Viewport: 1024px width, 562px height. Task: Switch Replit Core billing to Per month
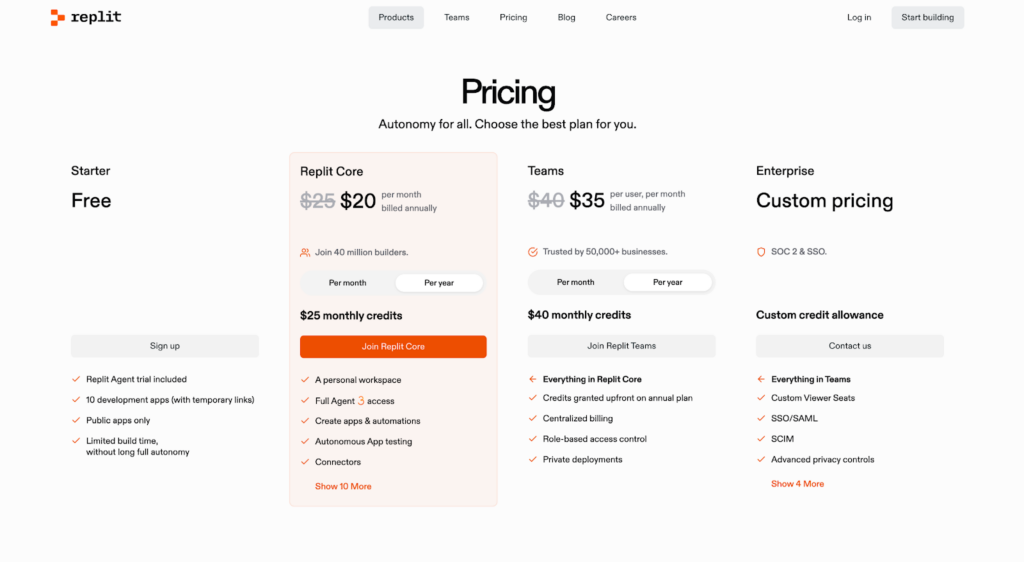pyautogui.click(x=347, y=283)
